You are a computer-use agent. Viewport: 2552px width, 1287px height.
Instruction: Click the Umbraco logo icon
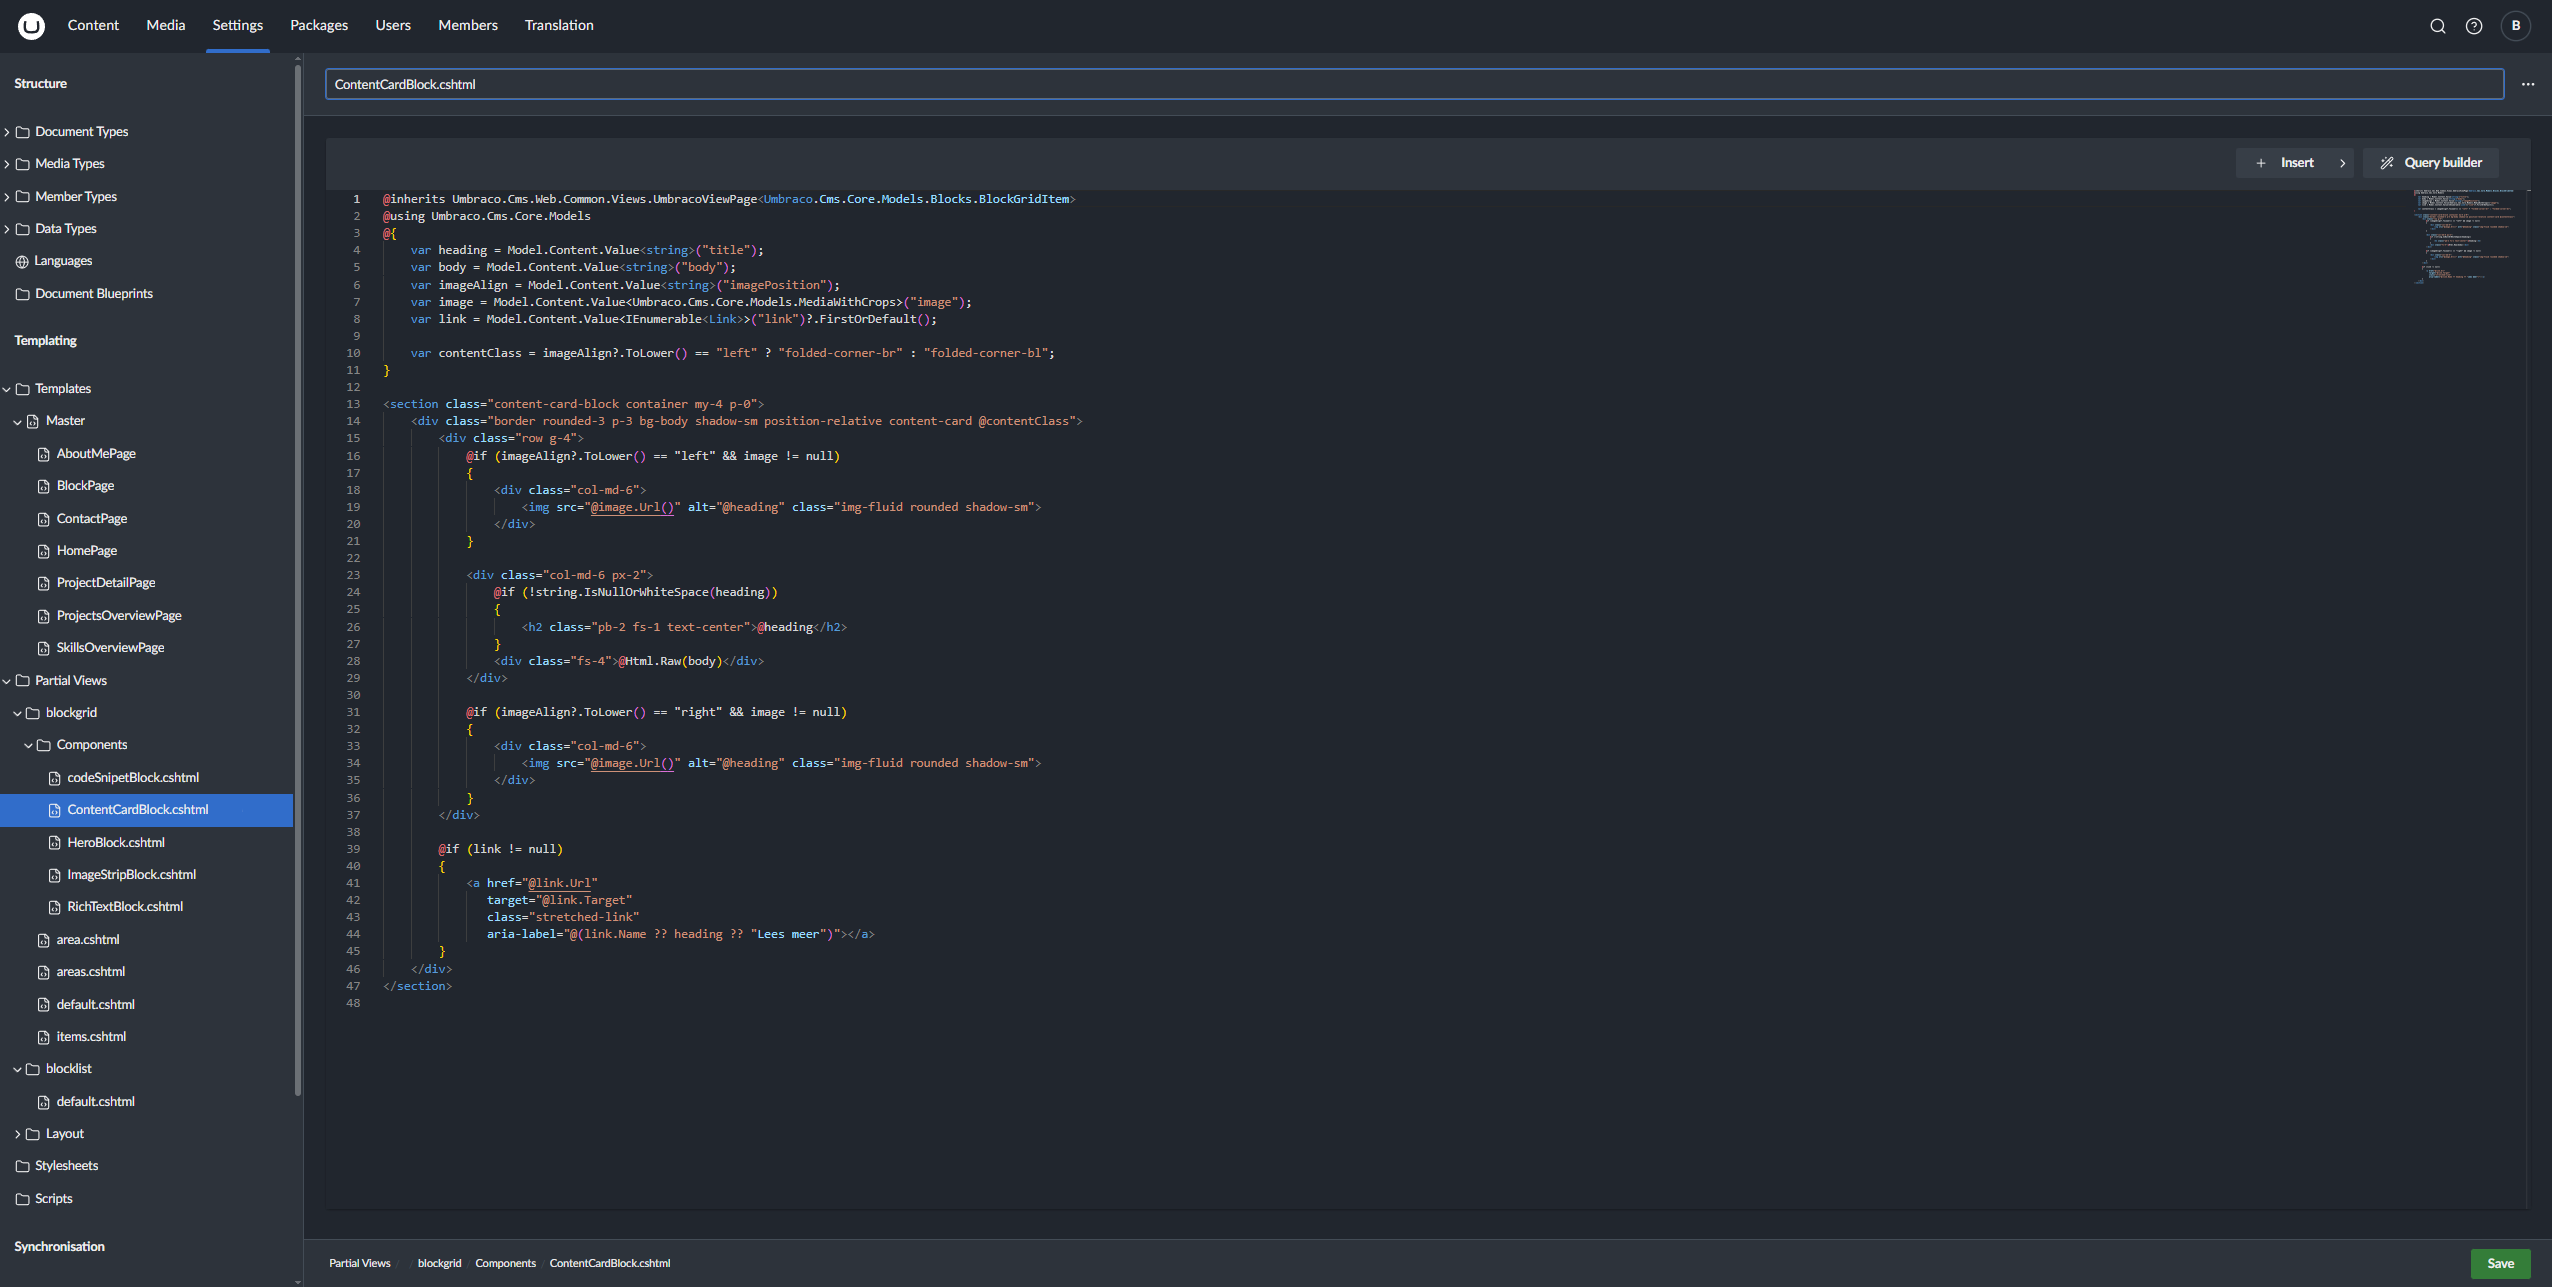(x=30, y=25)
